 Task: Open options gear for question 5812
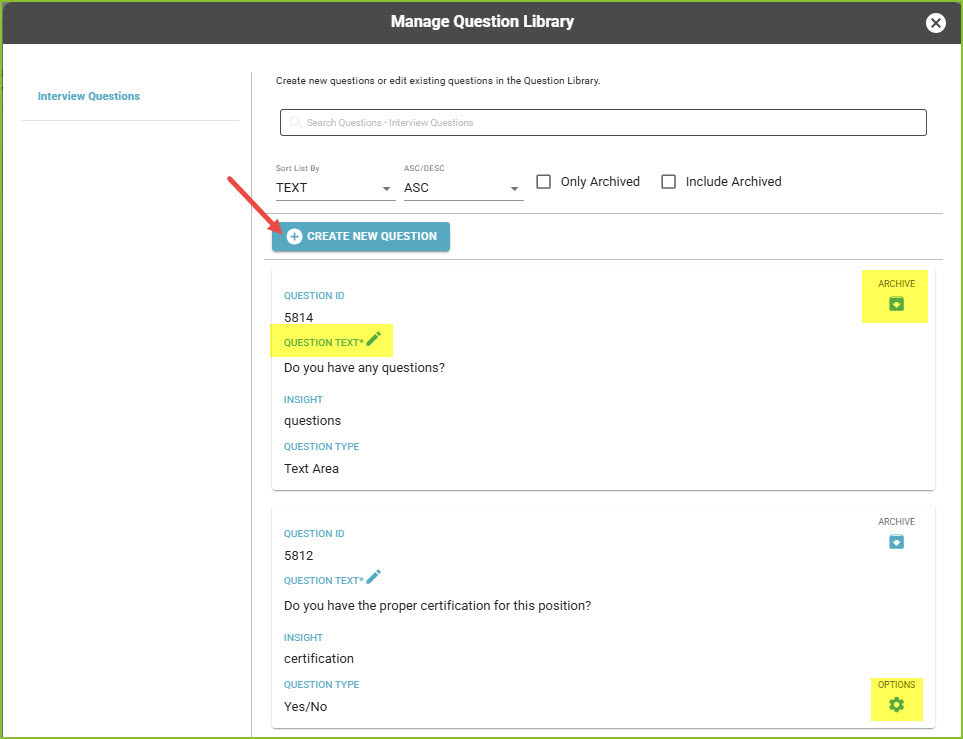(896, 705)
